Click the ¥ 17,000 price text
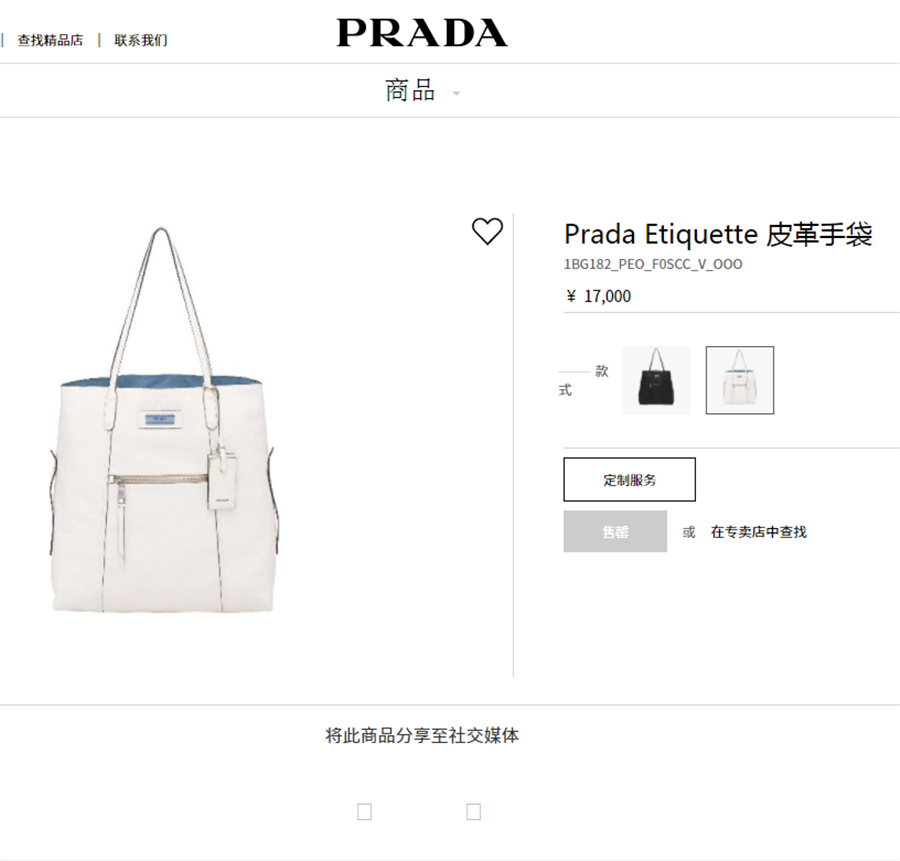The width and height of the screenshot is (900, 861). [599, 296]
